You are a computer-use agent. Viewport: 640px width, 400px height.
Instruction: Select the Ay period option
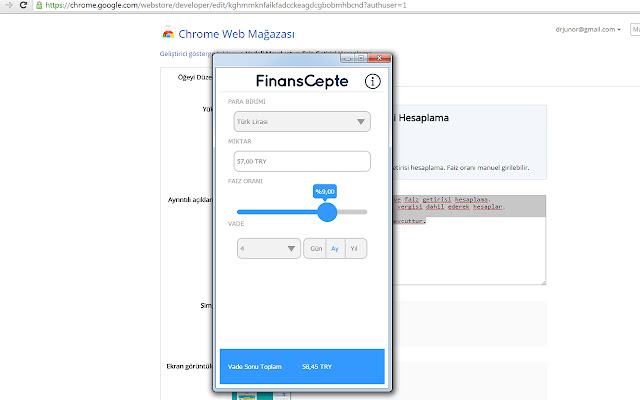point(335,249)
